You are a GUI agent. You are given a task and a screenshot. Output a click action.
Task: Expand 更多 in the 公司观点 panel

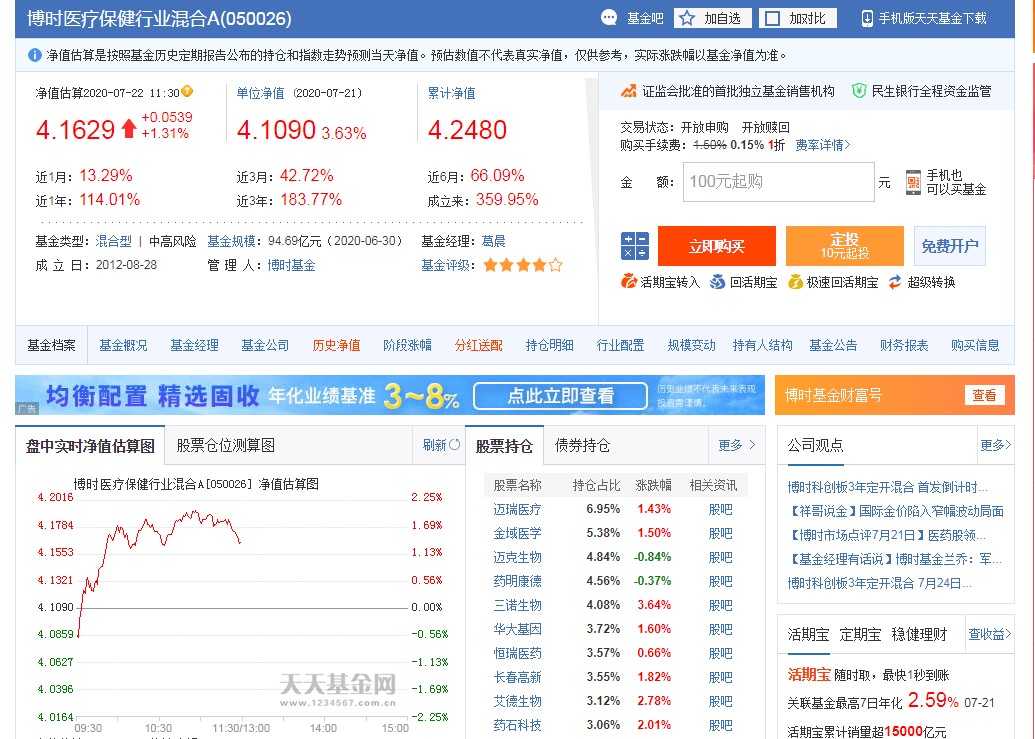[994, 444]
